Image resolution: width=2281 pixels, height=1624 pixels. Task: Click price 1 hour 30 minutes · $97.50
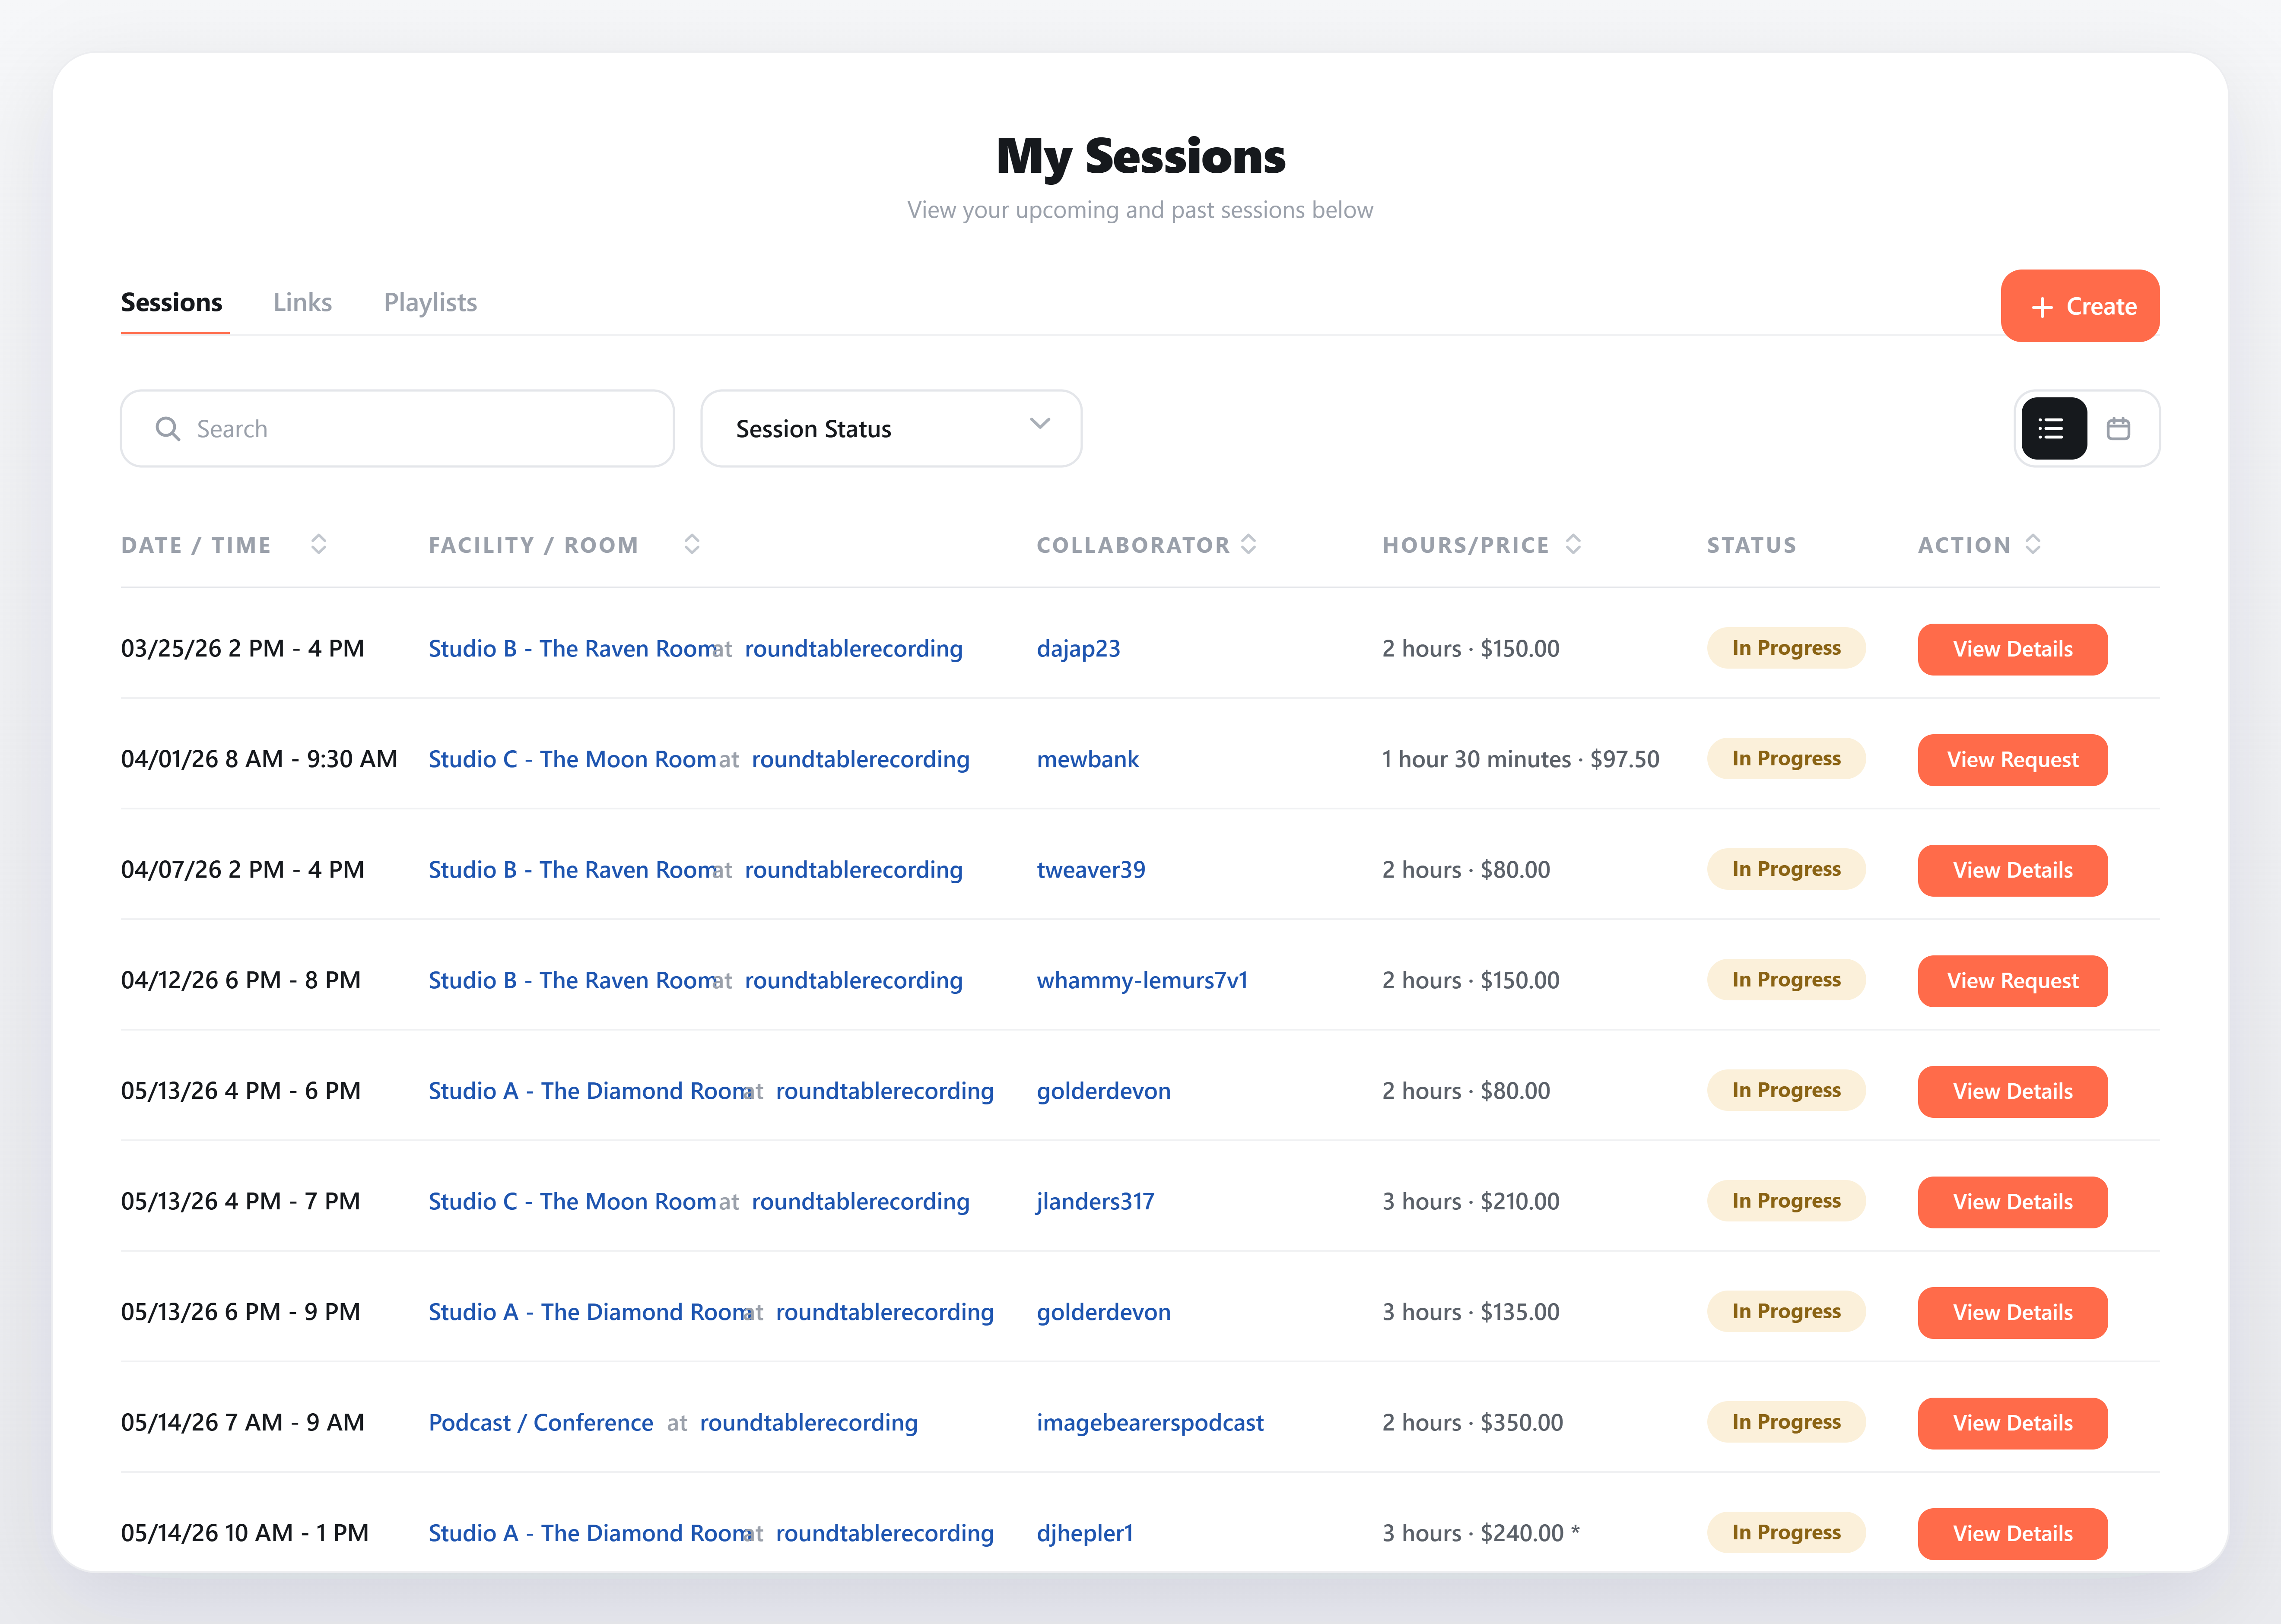[x=1521, y=759]
